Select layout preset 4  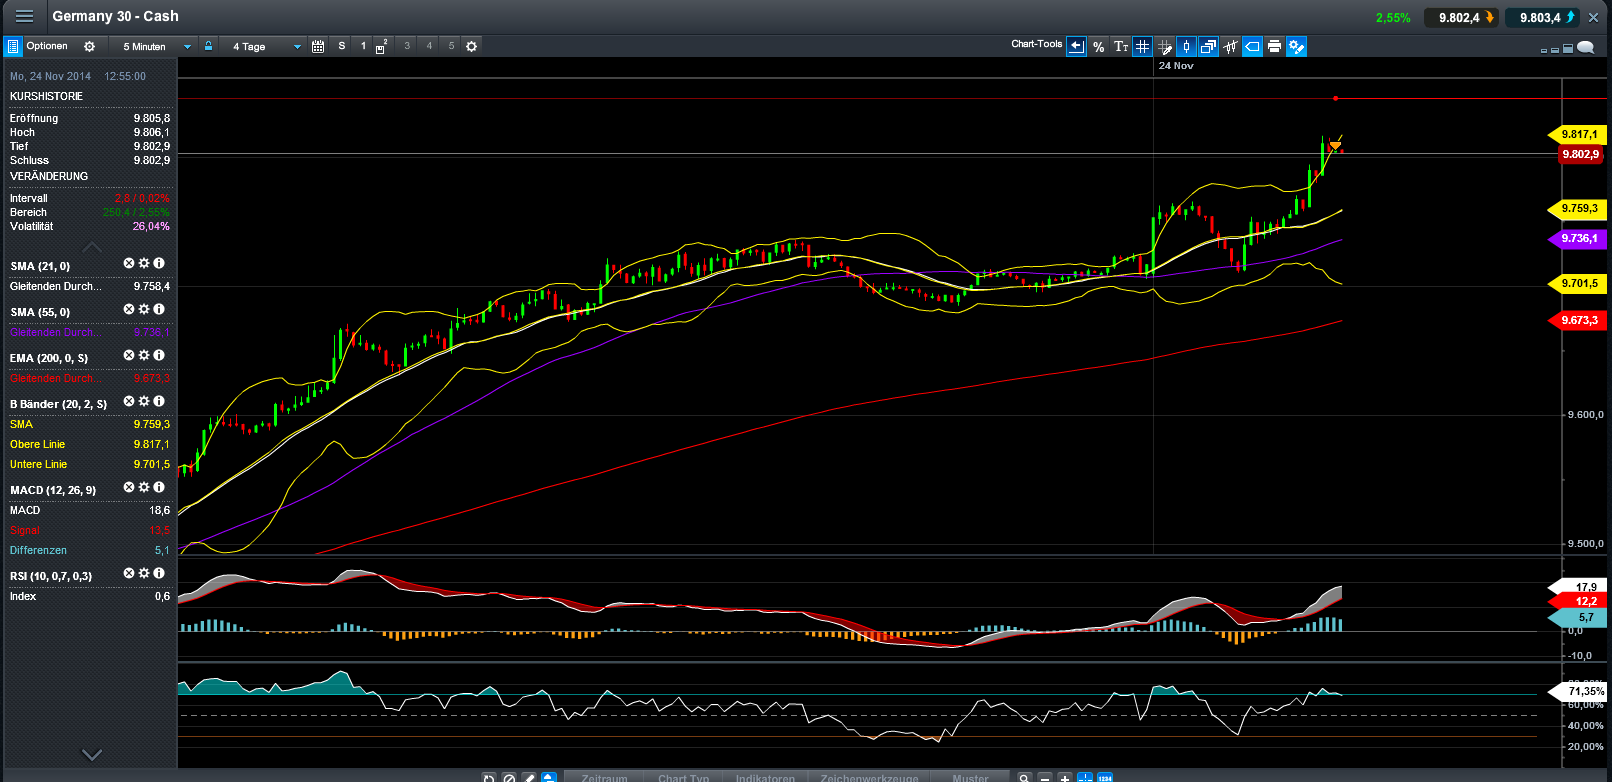429,46
